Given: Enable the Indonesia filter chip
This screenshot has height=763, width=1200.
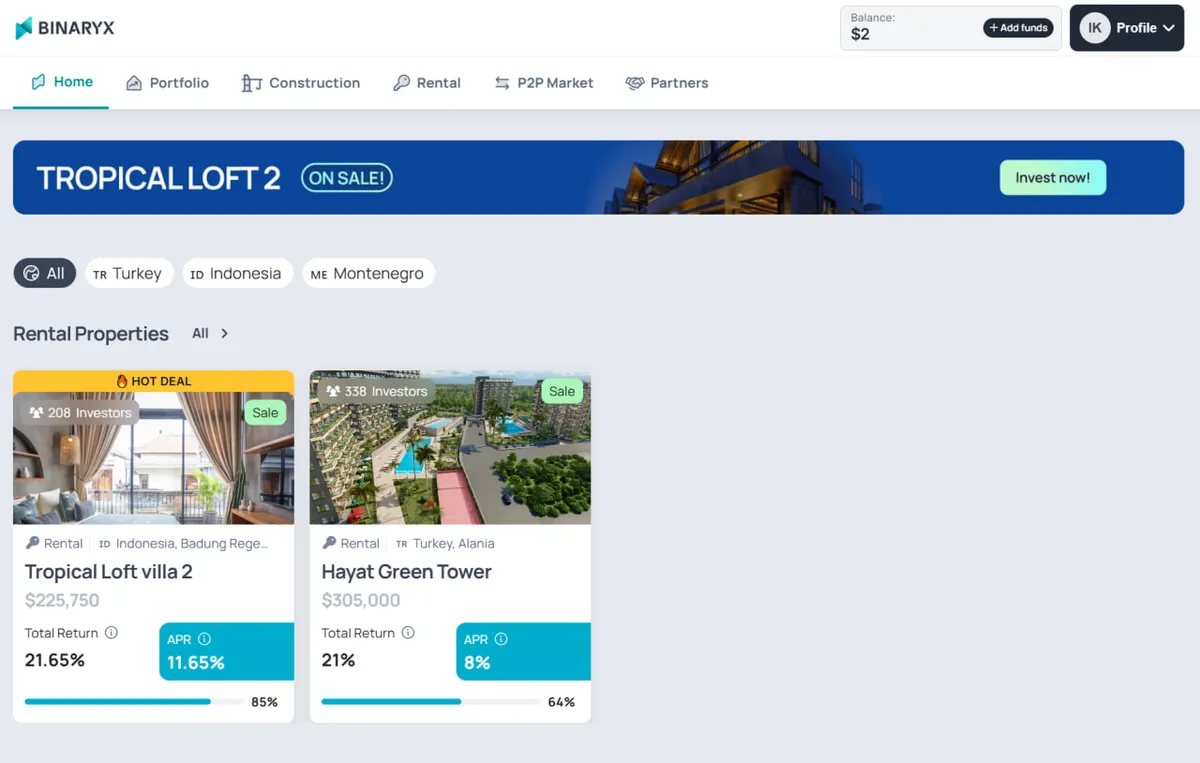Looking at the screenshot, I should pos(237,272).
